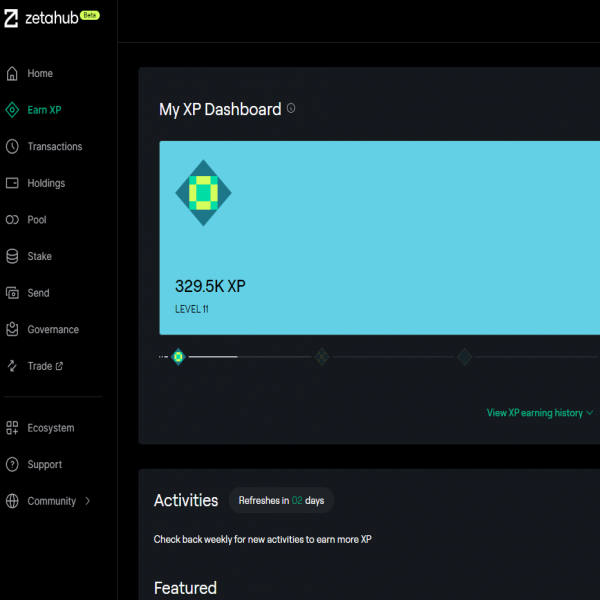Image resolution: width=600 pixels, height=600 pixels.
Task: Click the Send icon in sidebar
Action: (x=12, y=293)
